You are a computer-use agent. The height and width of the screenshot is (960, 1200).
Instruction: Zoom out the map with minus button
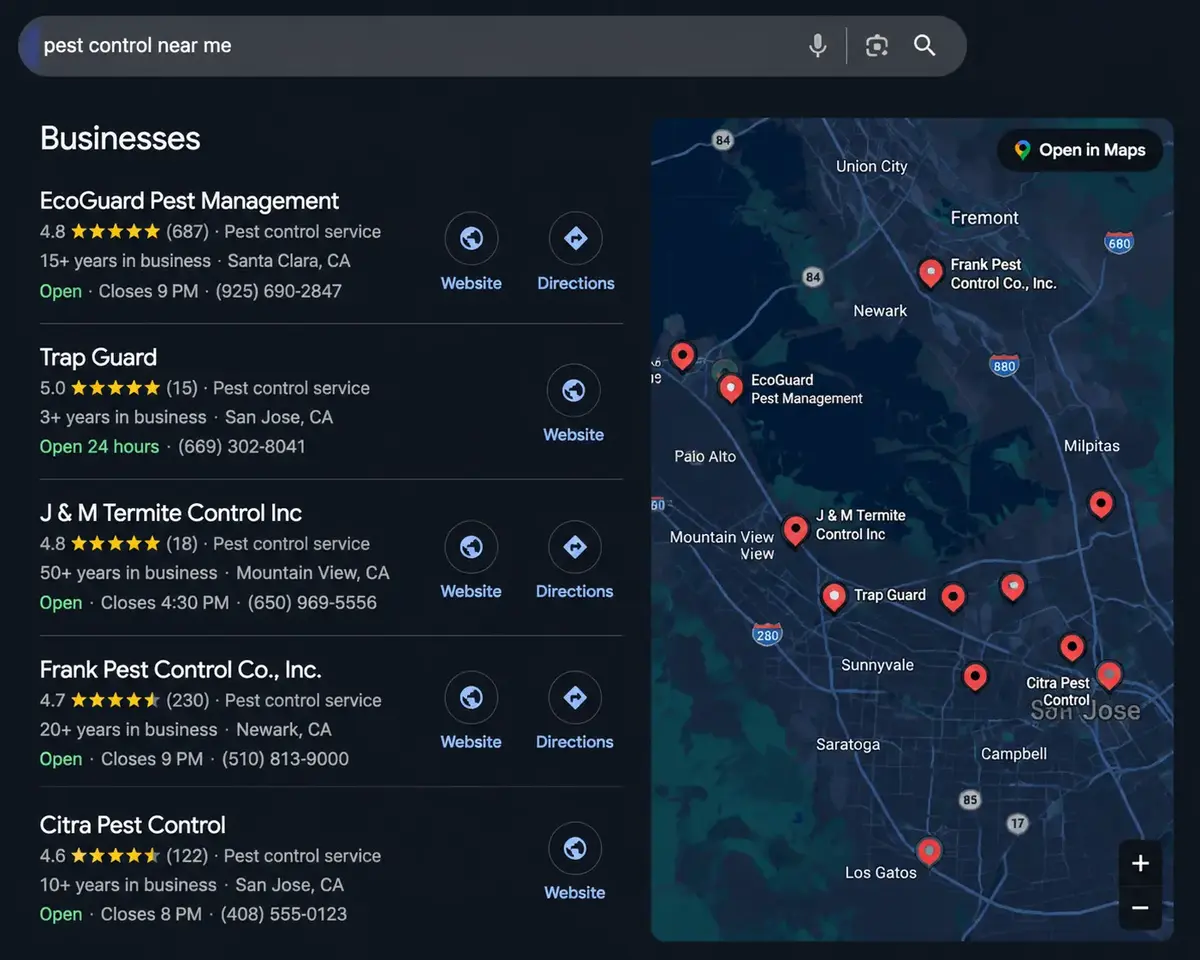coord(1140,908)
